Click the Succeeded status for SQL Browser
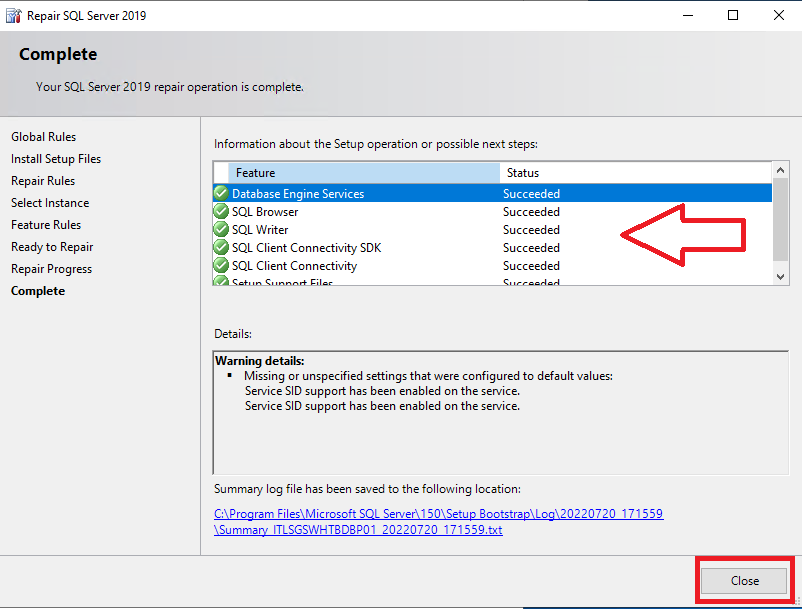802x609 pixels. 531,212
